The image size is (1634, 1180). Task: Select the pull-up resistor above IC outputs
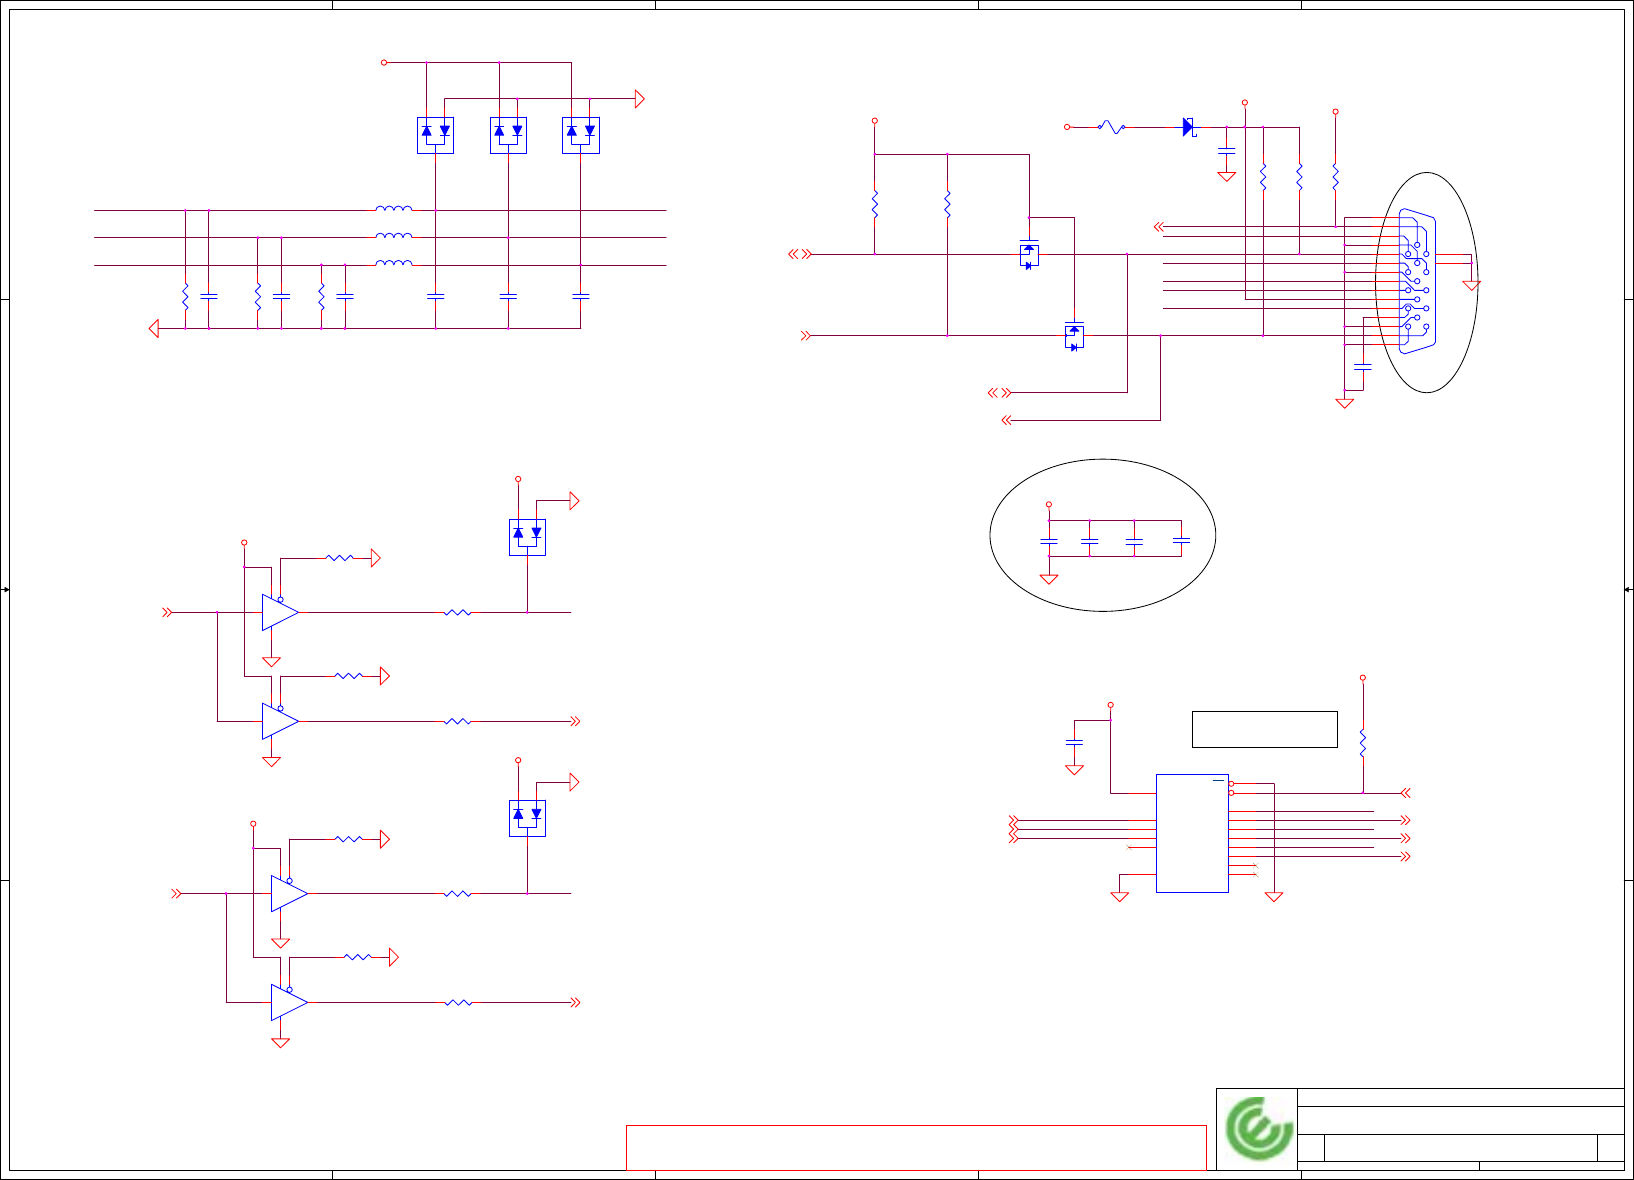point(1362,743)
